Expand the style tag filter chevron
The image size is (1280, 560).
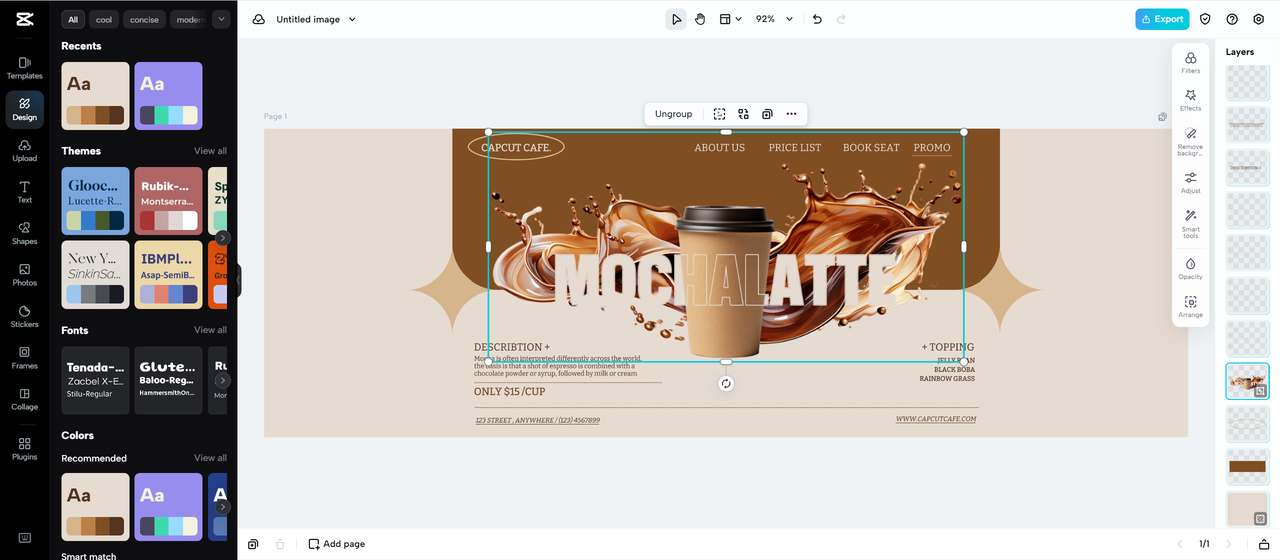click(x=221, y=19)
